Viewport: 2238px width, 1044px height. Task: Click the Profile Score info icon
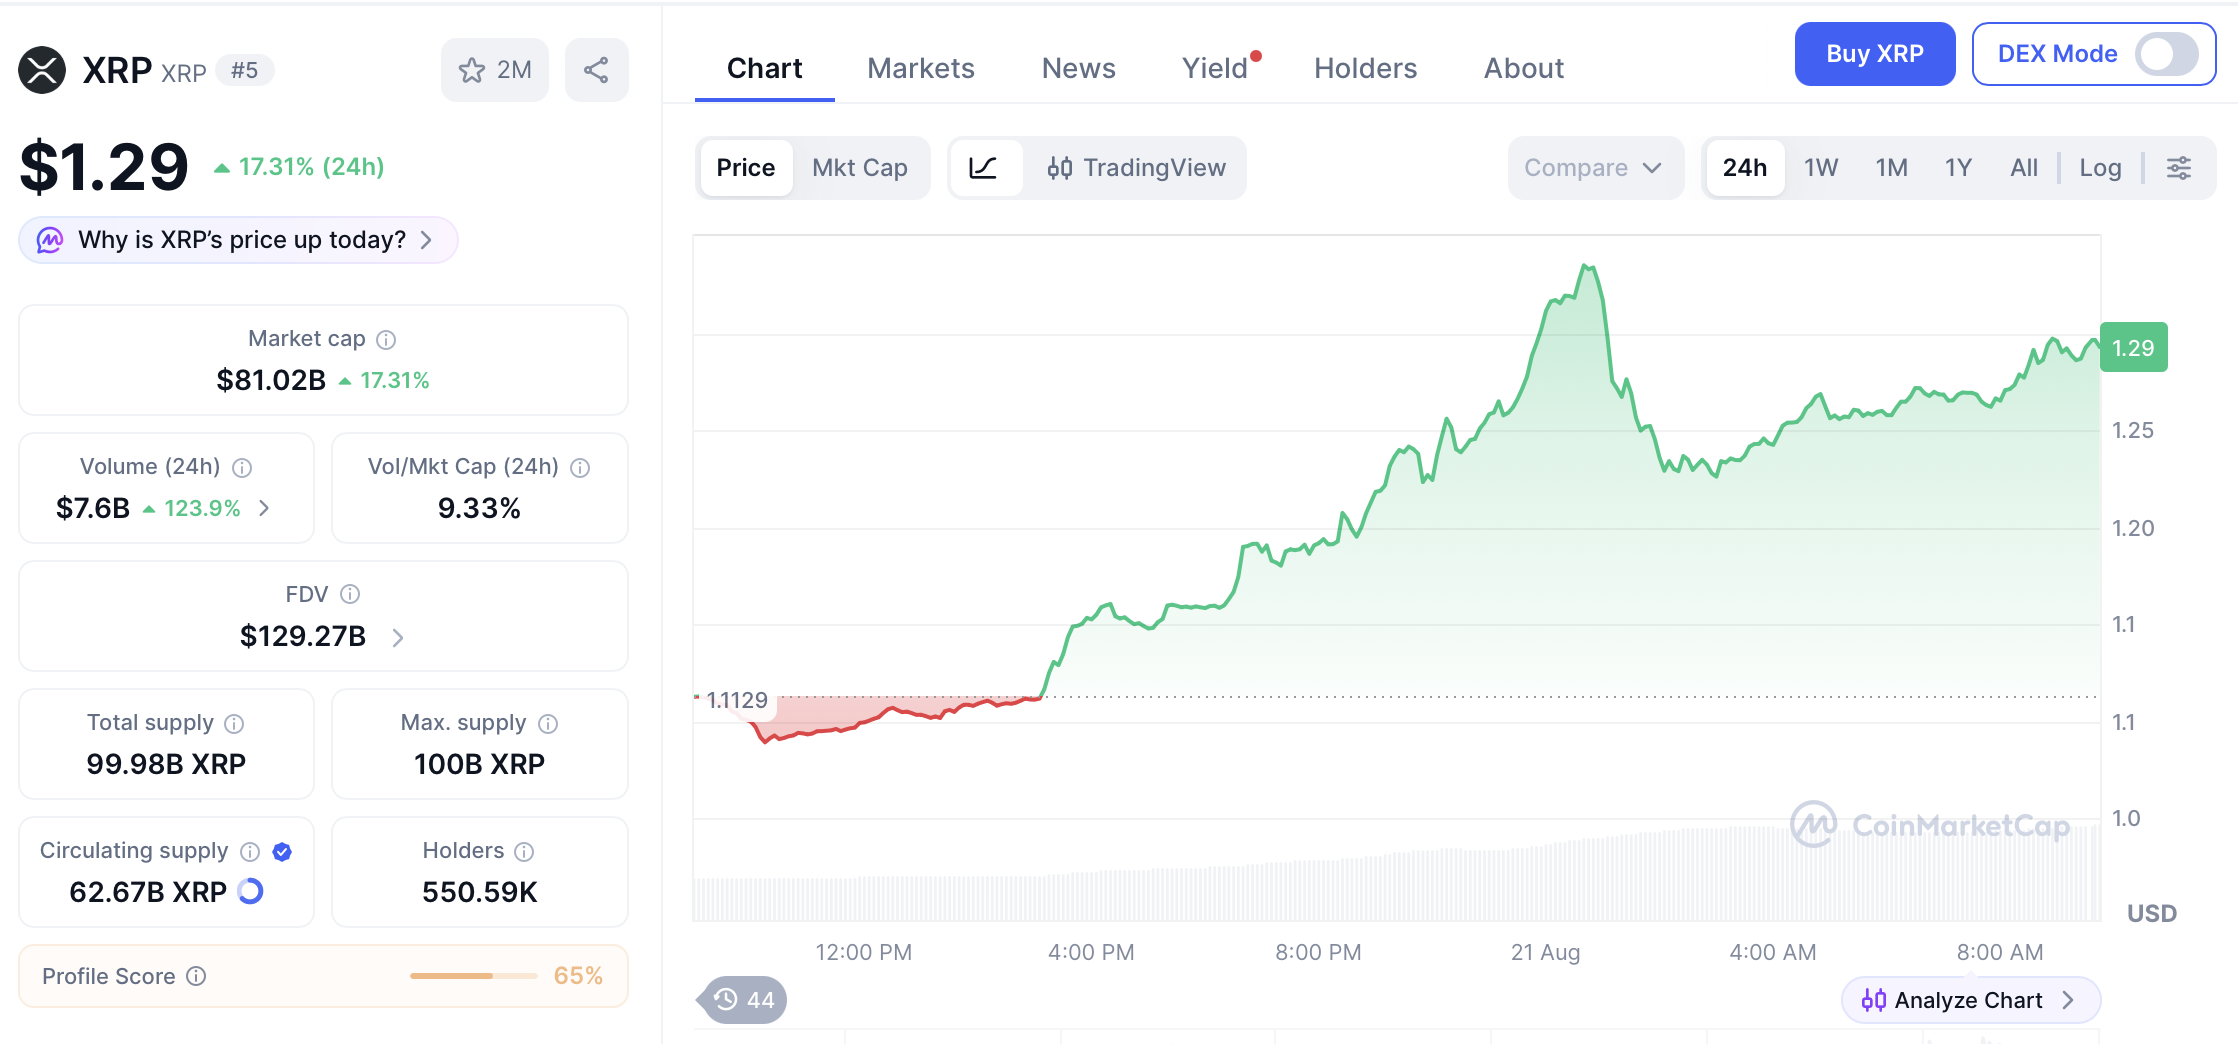[x=197, y=976]
